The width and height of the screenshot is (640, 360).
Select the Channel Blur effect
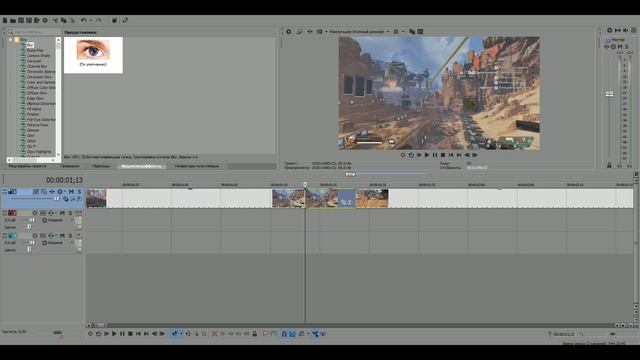[x=37, y=66]
